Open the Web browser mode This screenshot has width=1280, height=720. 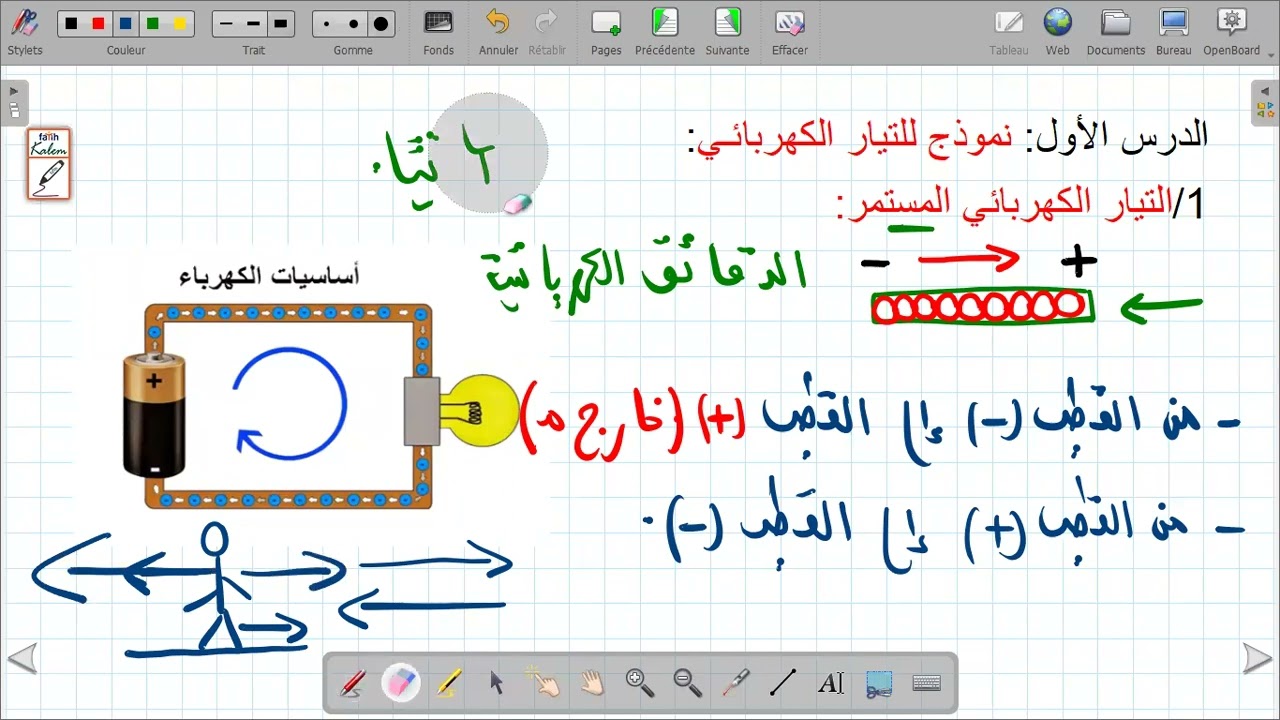click(x=1057, y=31)
